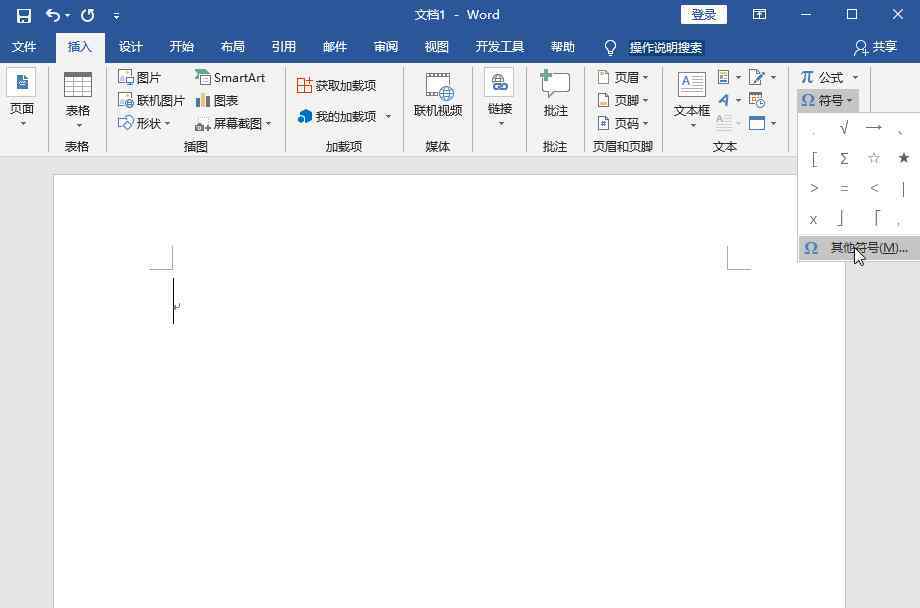Insert a 批注 comment
The width and height of the screenshot is (920, 608).
[555, 96]
